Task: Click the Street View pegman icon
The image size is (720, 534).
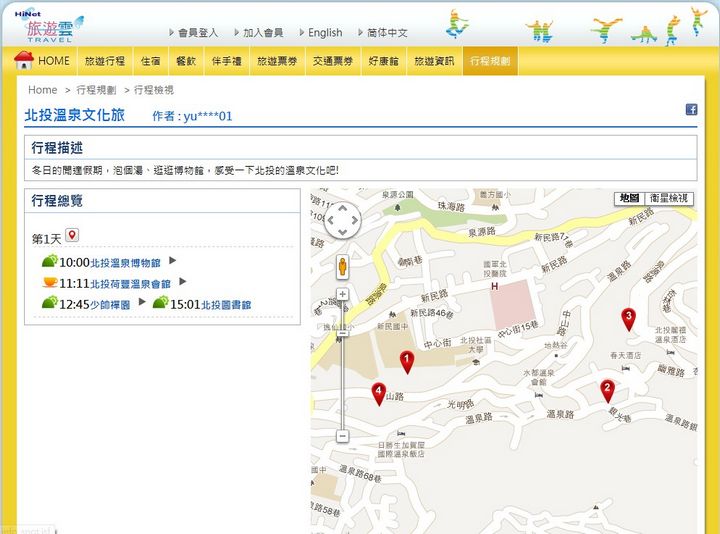Action: pyautogui.click(x=342, y=266)
